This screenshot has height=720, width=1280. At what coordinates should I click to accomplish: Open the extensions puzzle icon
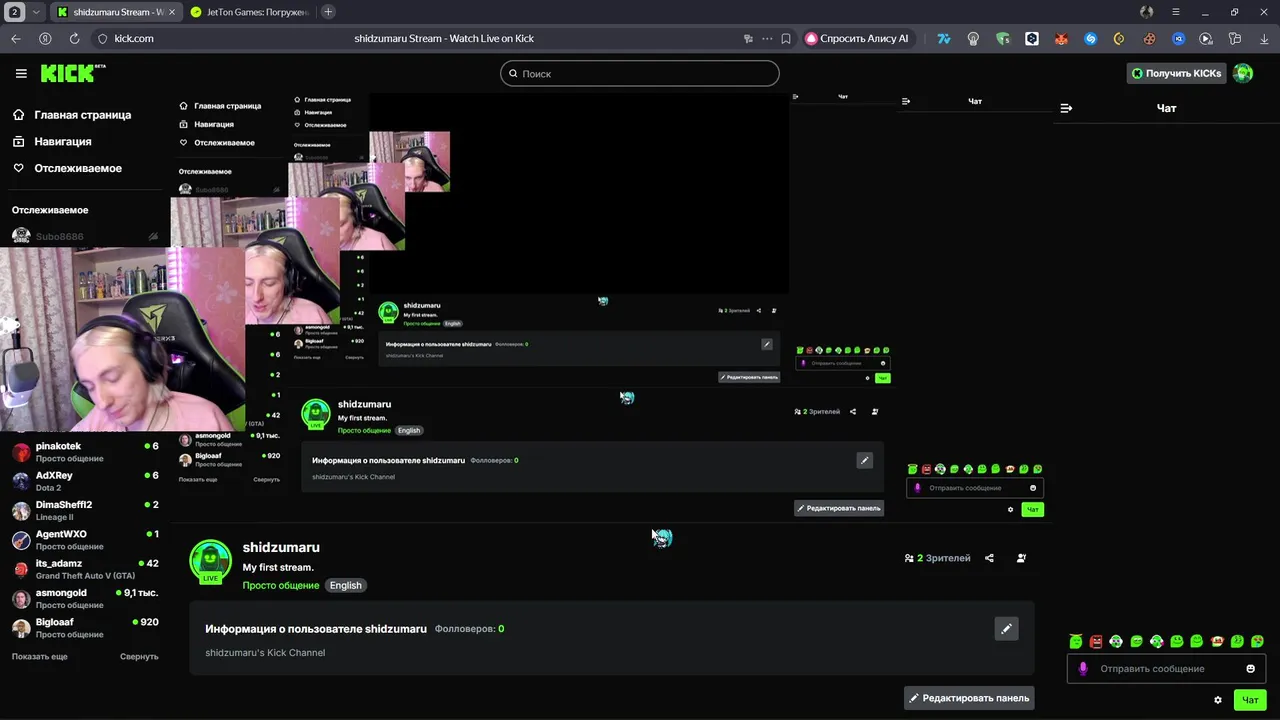(1235, 38)
